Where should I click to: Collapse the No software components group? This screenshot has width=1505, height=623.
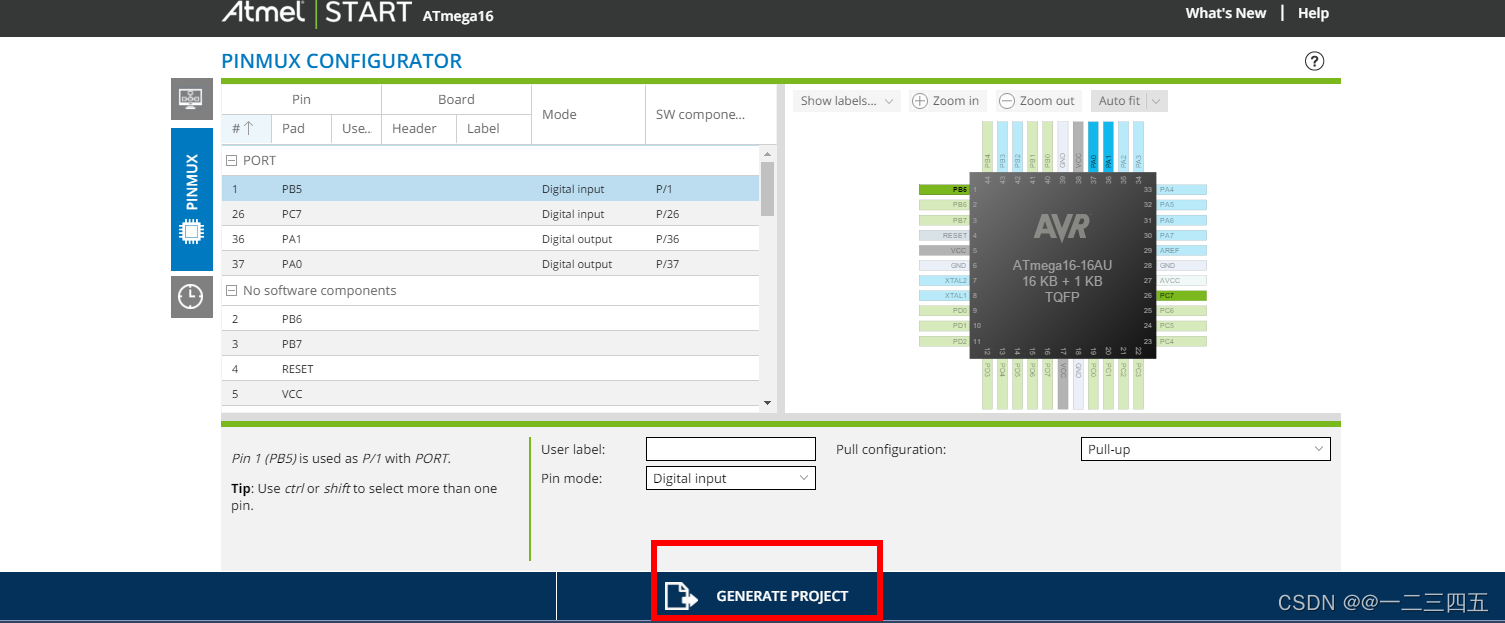[231, 291]
